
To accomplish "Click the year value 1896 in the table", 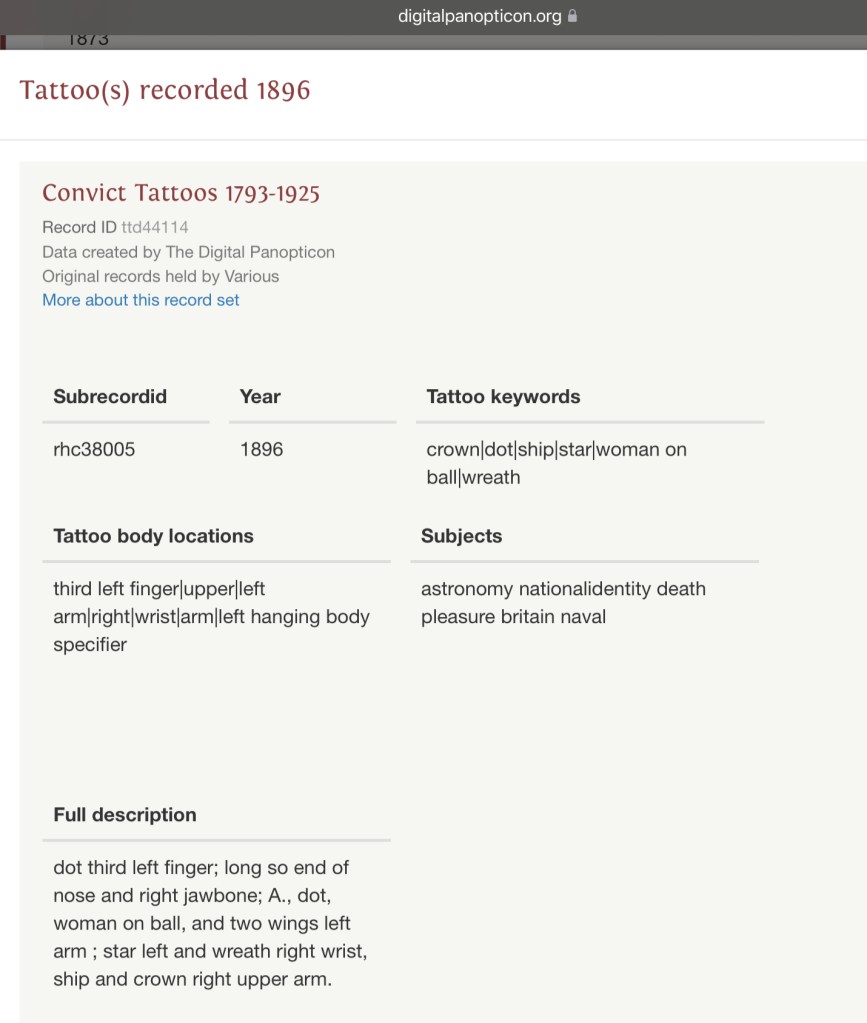I will click(x=261, y=450).
